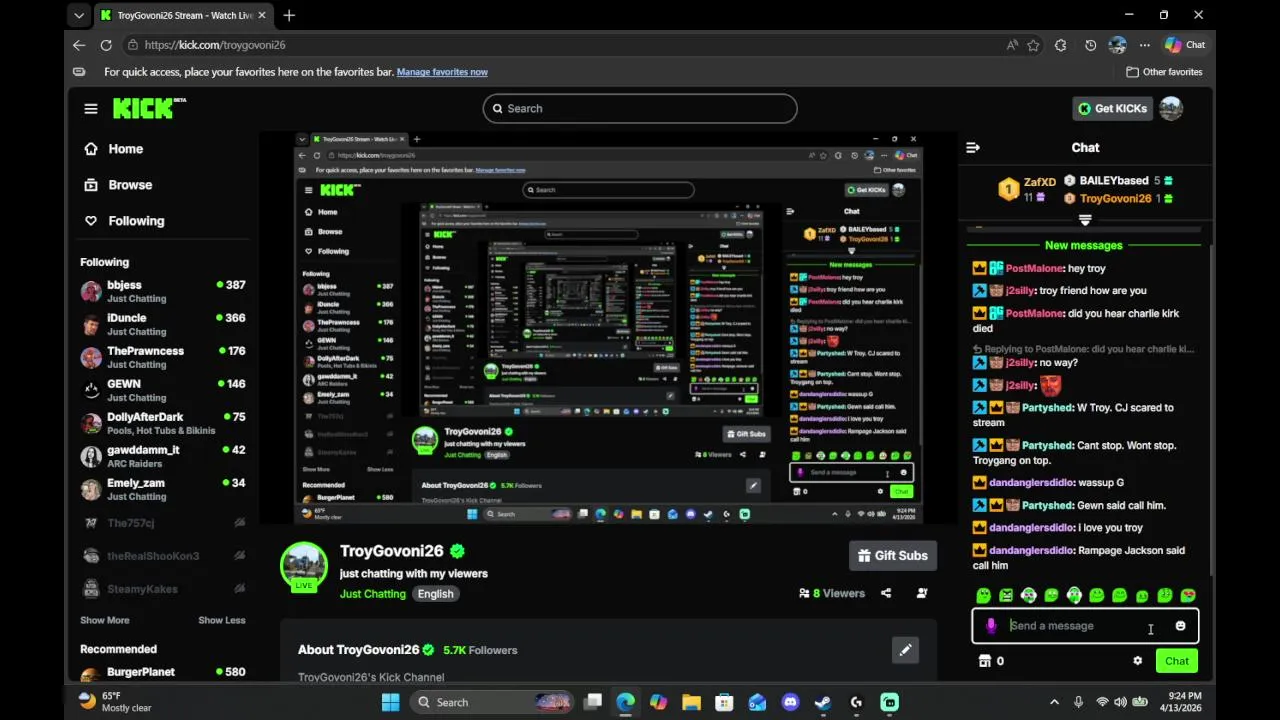Screen dimensions: 1280x720
Task: Open Discord from the taskbar
Action: (791, 702)
